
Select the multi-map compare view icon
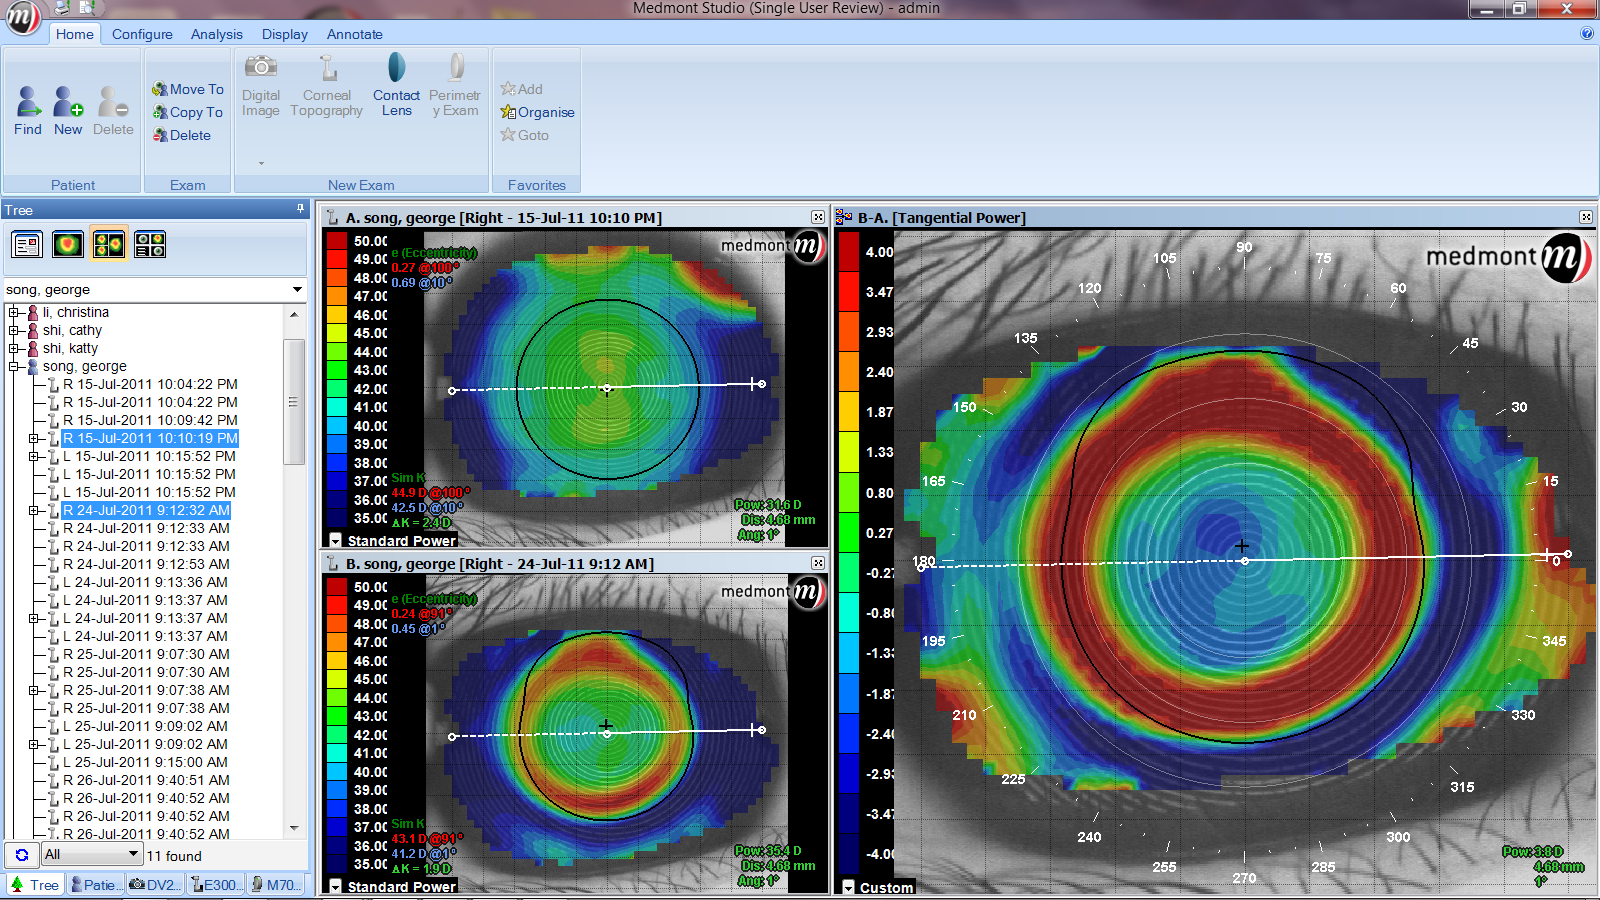pyautogui.click(x=109, y=244)
